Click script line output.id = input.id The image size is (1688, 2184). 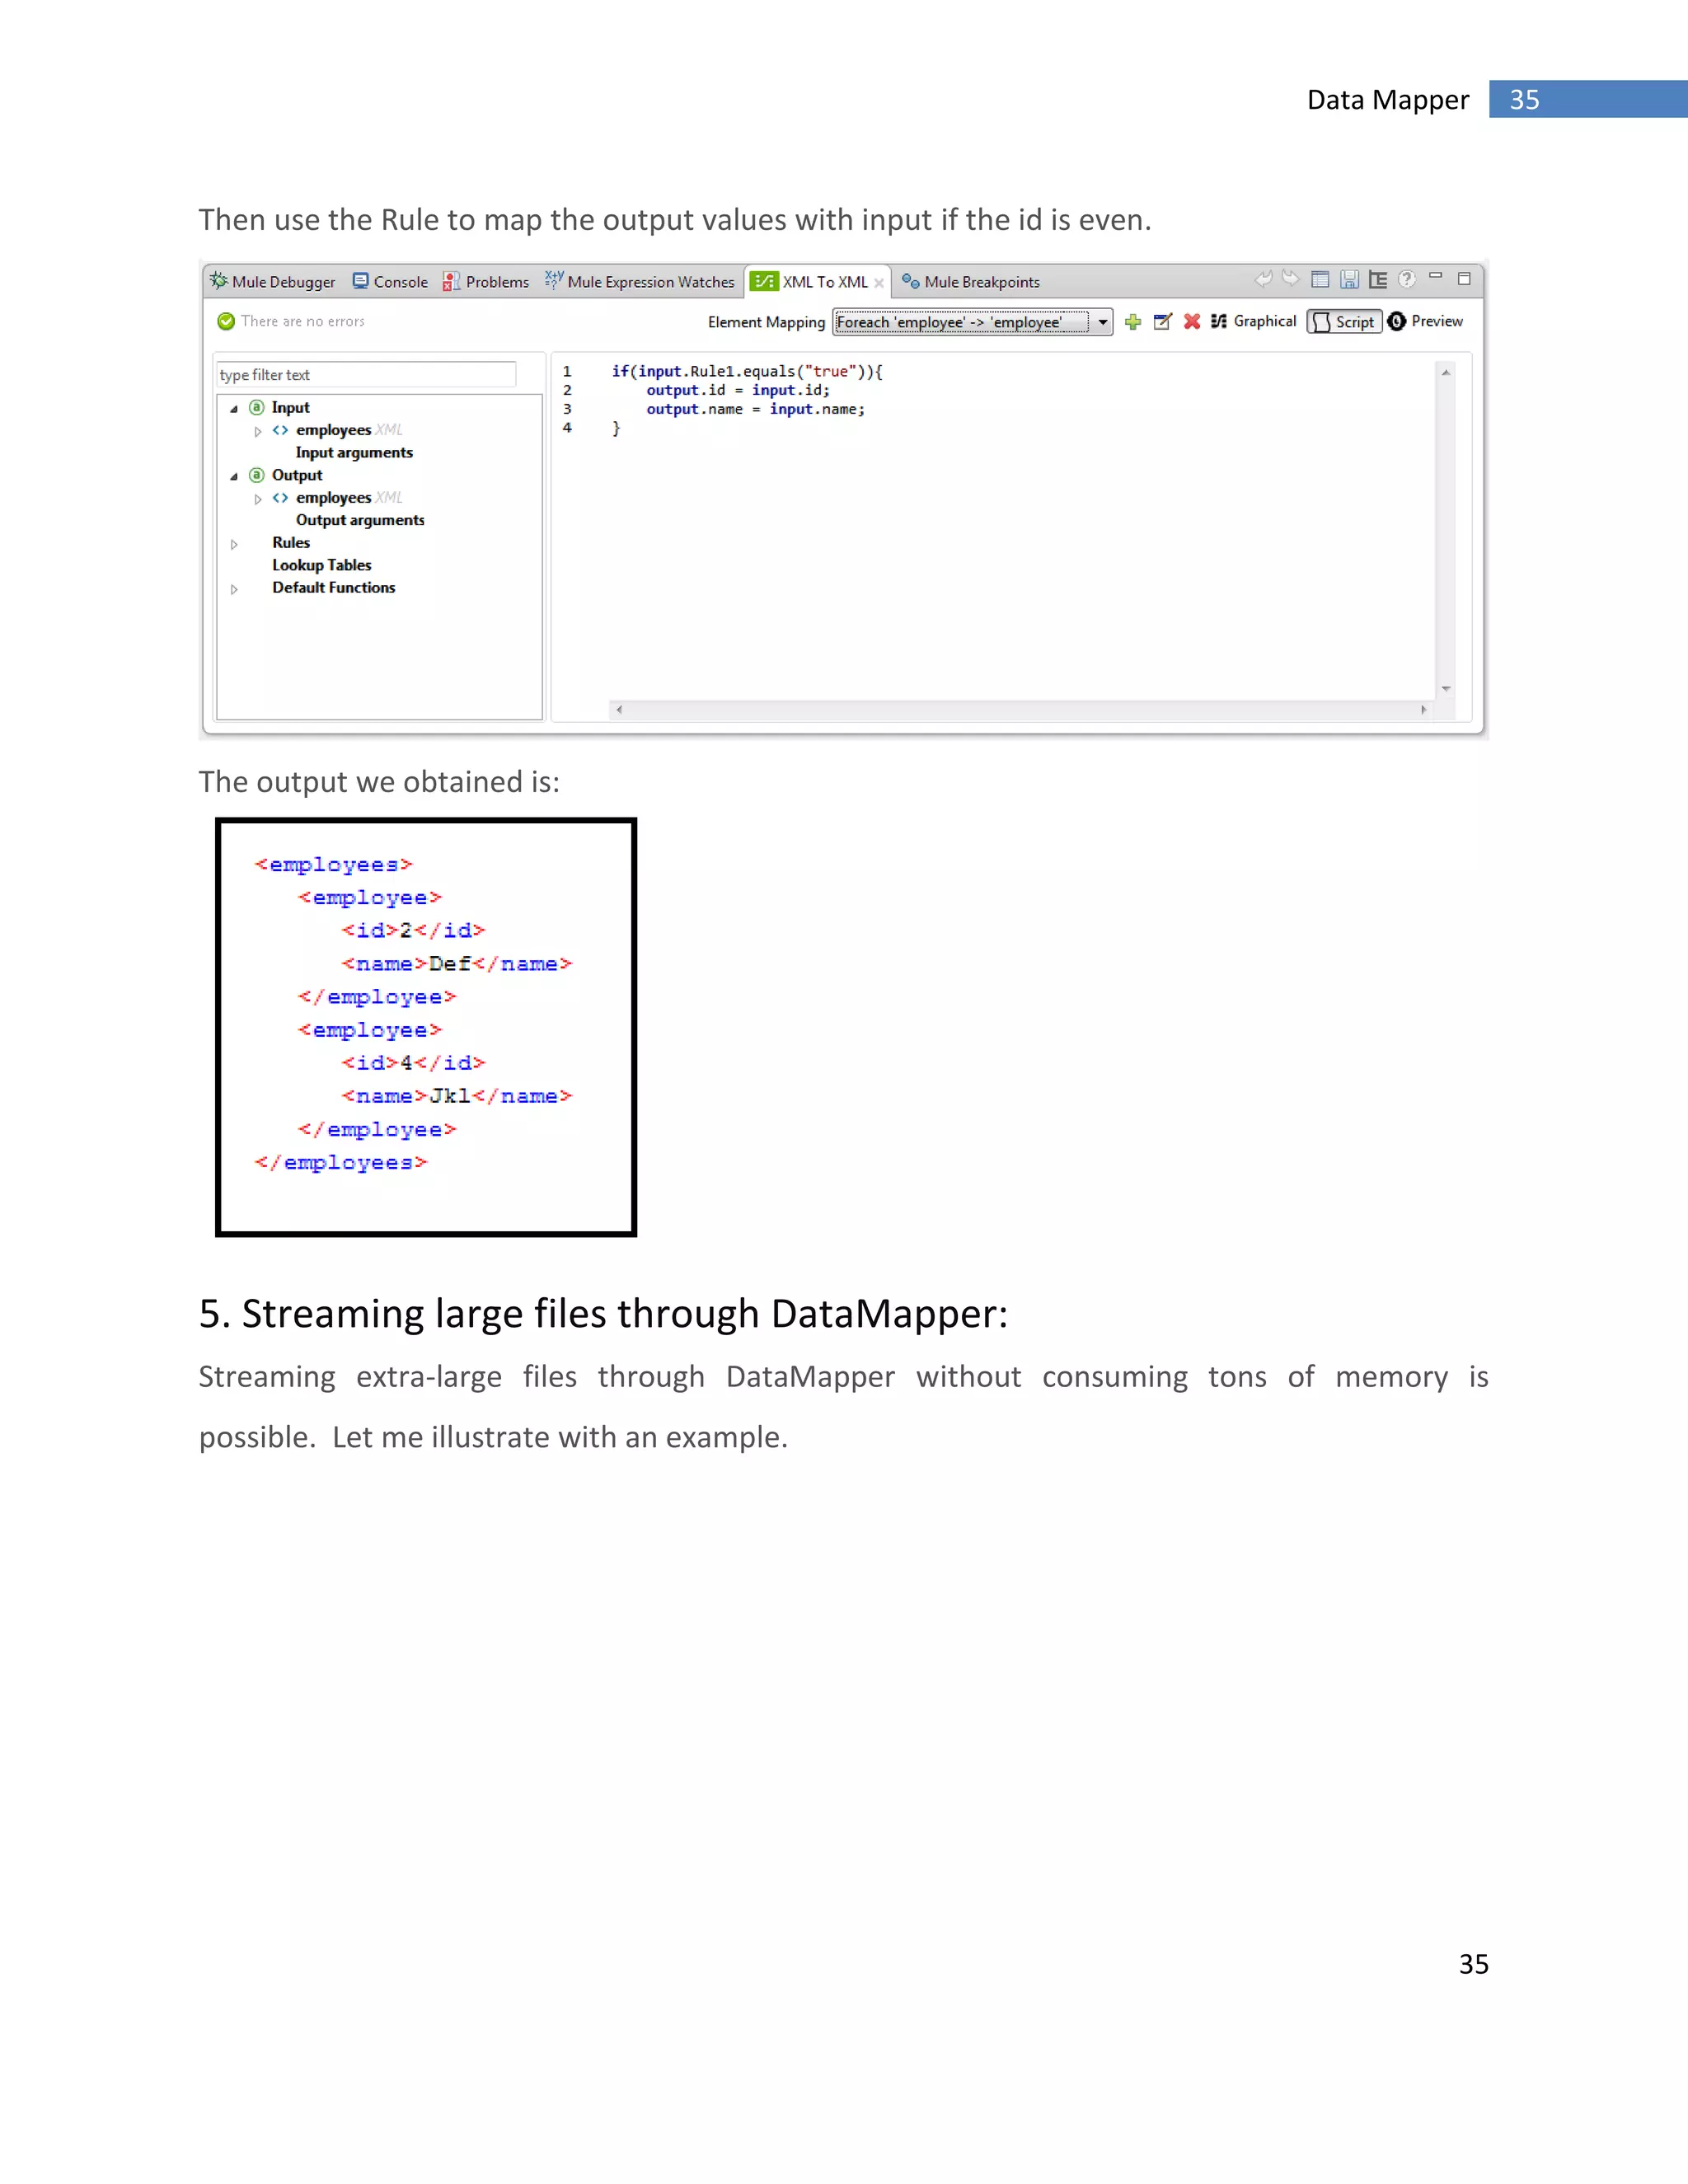tap(738, 390)
